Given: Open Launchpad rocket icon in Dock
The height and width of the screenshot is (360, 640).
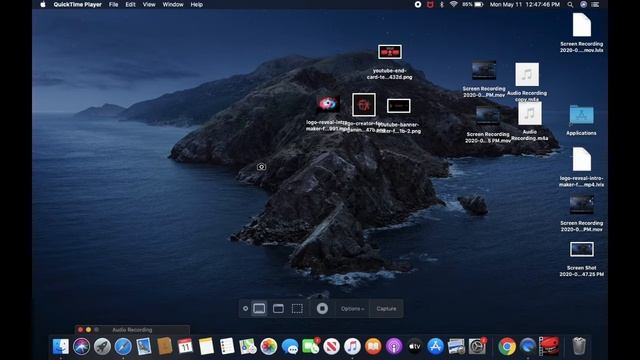Looking at the screenshot, I should (x=102, y=347).
